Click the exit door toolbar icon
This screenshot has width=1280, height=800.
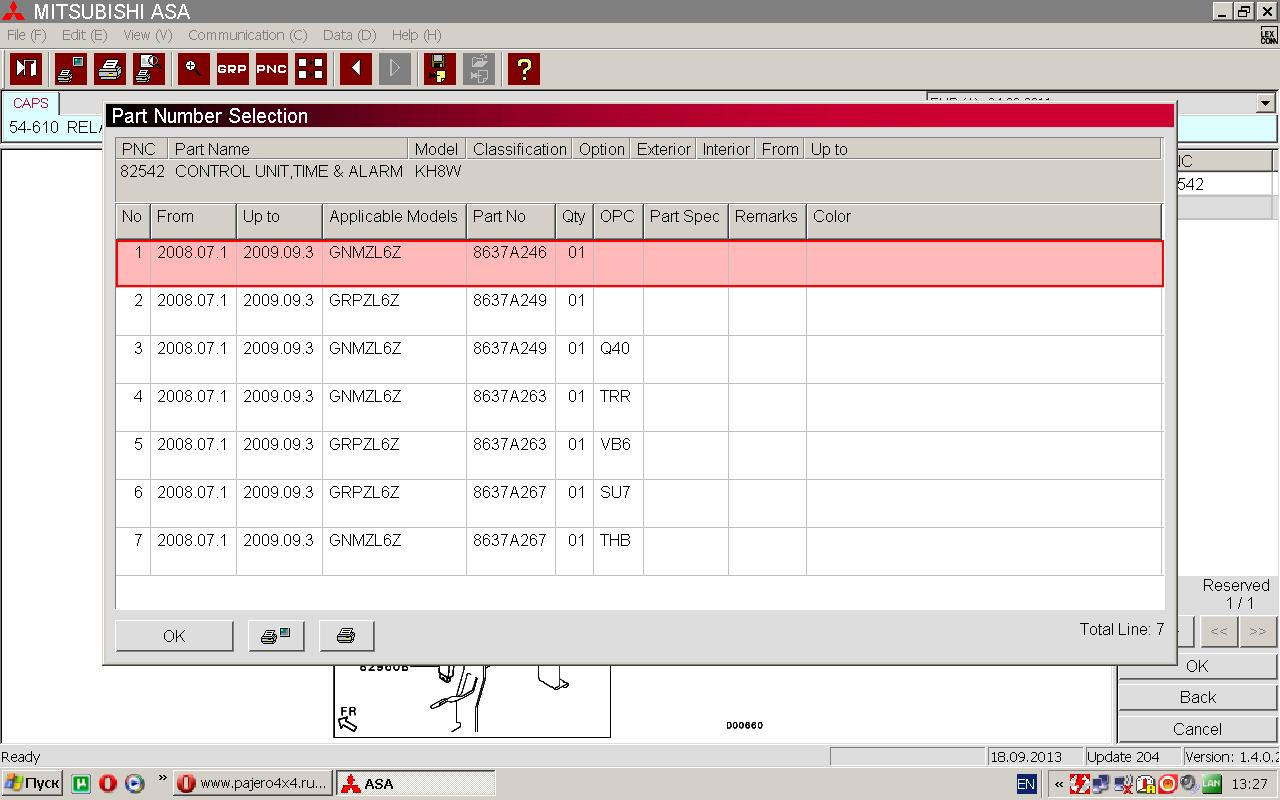26,69
